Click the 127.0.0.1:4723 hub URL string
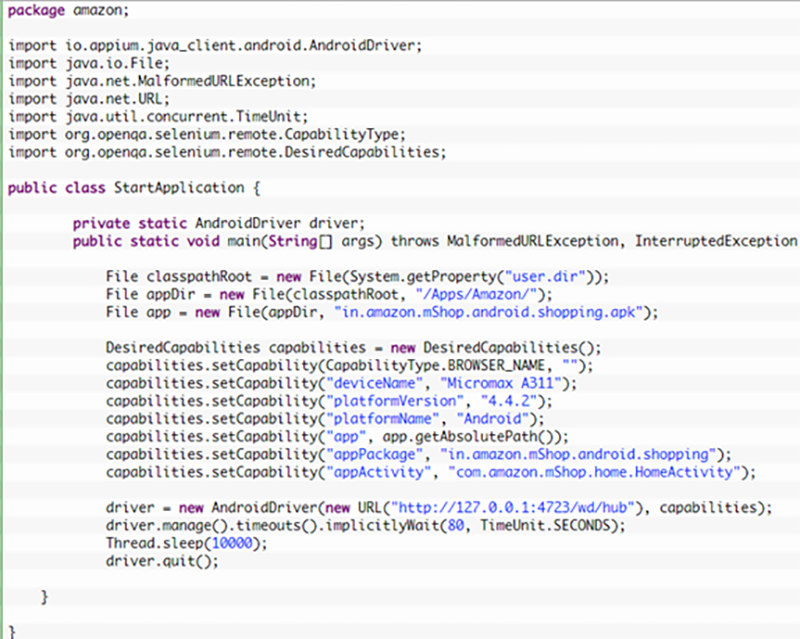 click(513, 507)
